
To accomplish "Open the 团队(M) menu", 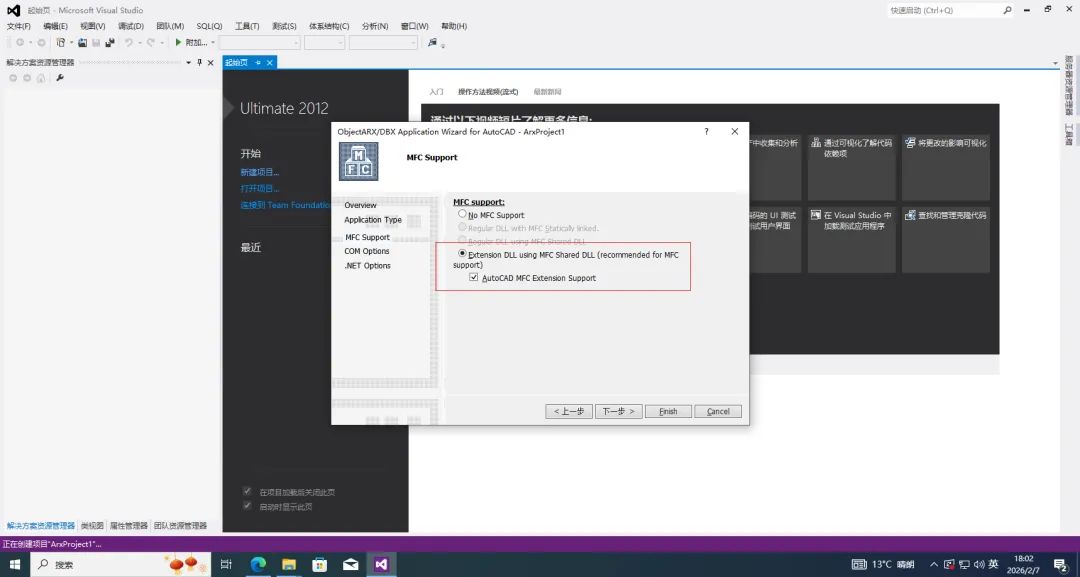I will coord(169,26).
